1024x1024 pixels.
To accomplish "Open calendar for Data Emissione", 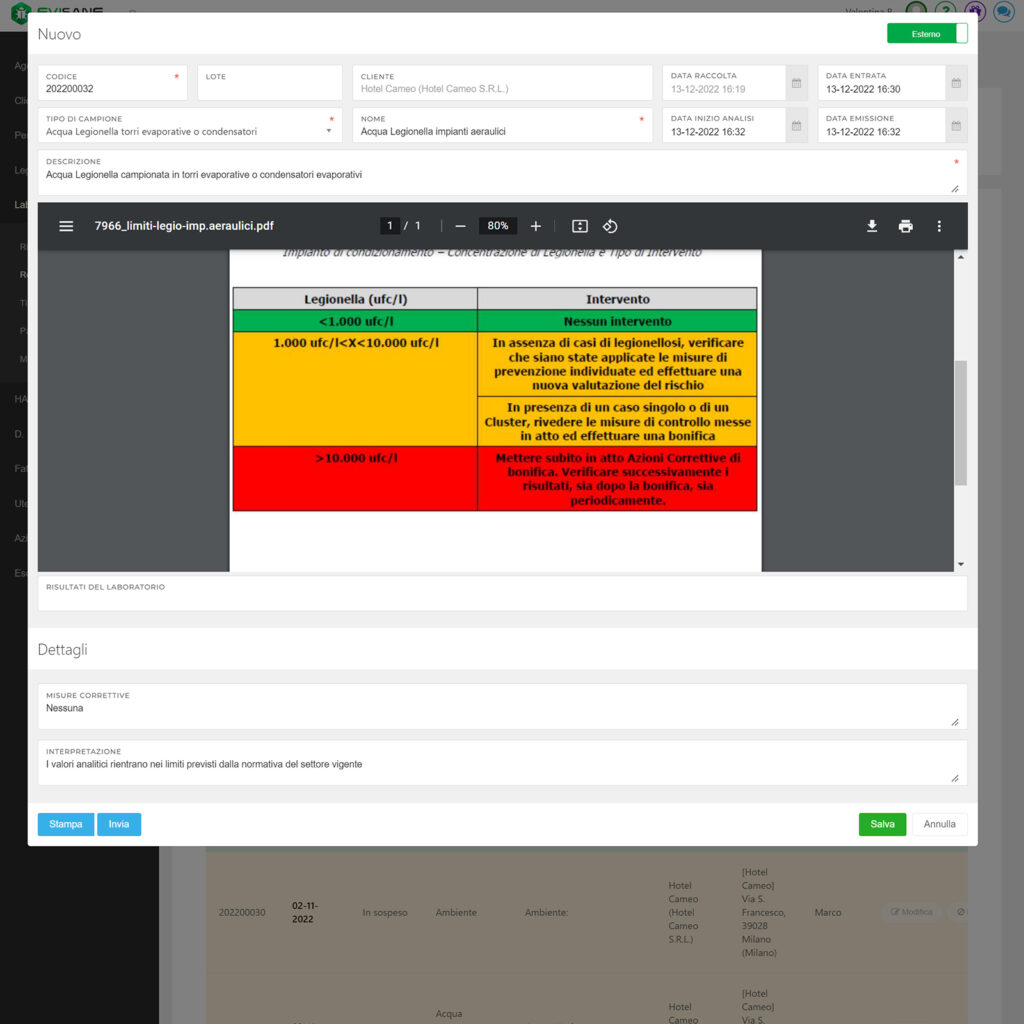I will click(956, 125).
